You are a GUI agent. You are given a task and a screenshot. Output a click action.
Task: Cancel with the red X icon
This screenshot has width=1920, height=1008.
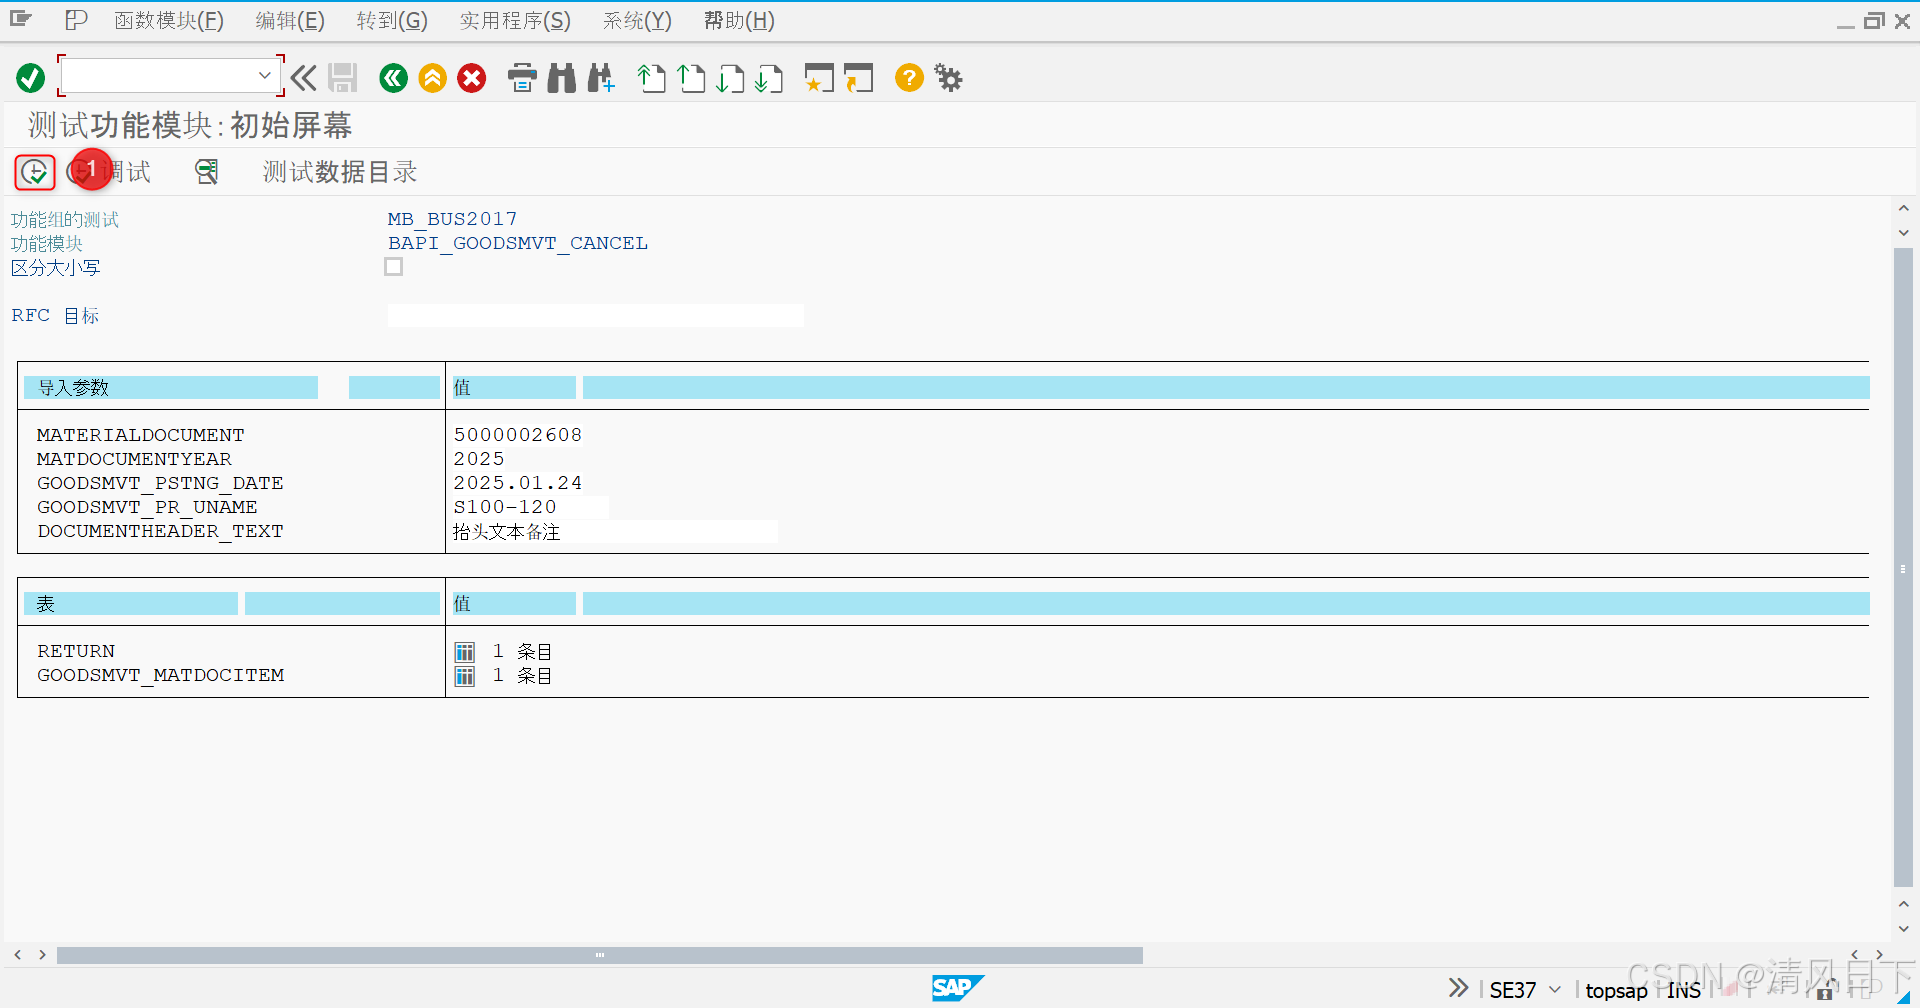471,78
